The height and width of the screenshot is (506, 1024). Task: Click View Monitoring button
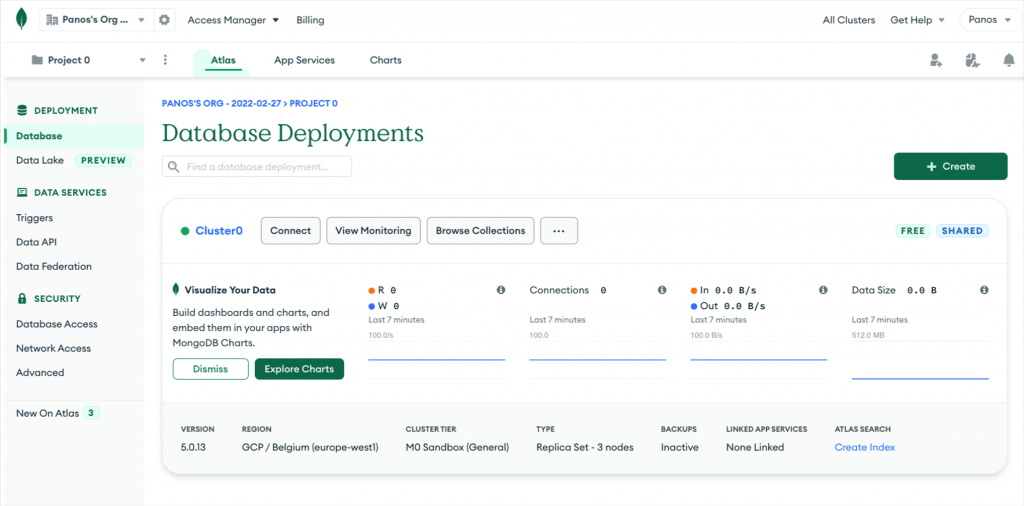[374, 230]
